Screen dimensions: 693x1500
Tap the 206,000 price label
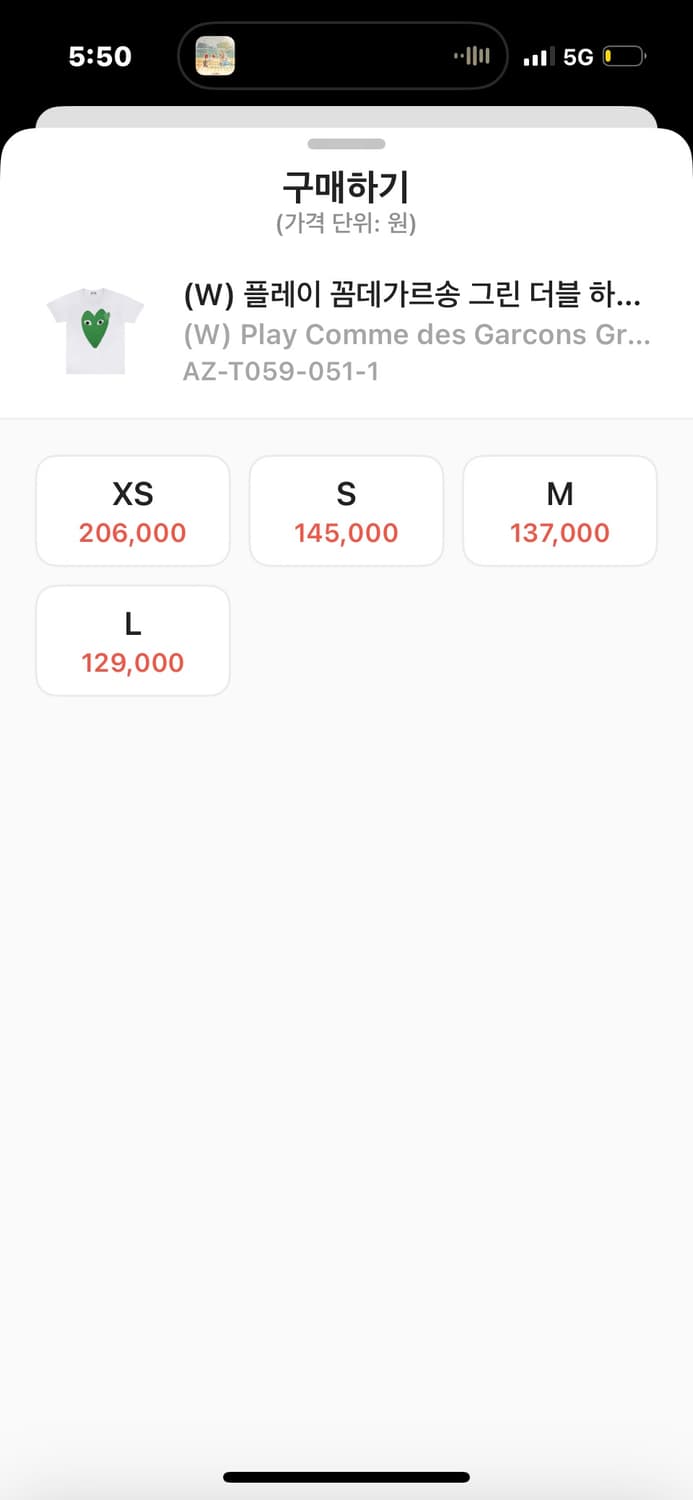pyautogui.click(x=133, y=533)
